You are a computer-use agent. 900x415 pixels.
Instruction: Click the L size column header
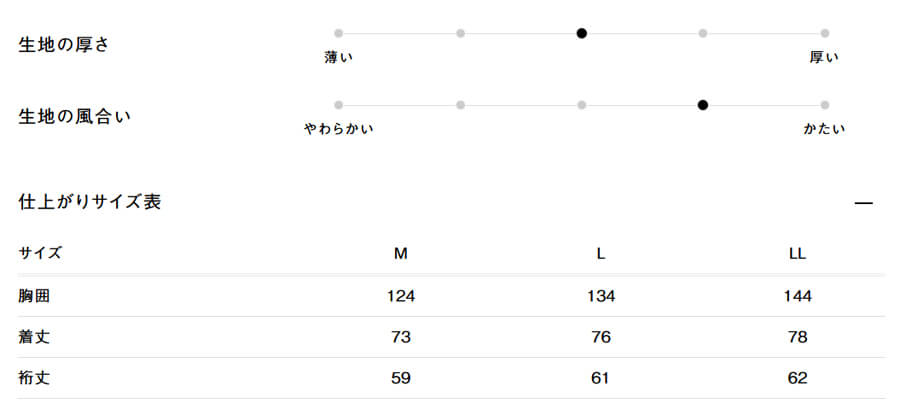(601, 253)
